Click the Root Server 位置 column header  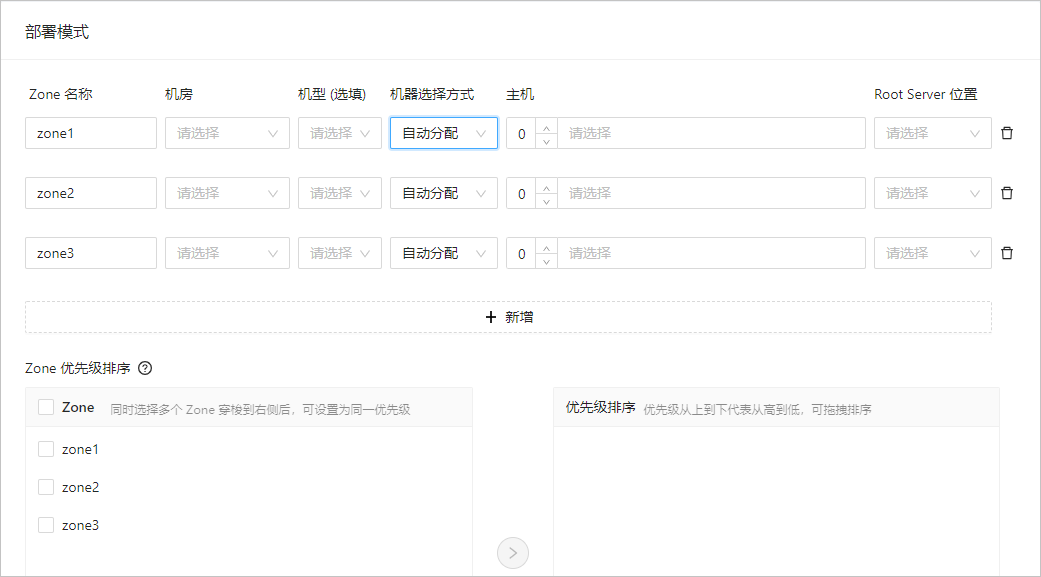click(925, 94)
